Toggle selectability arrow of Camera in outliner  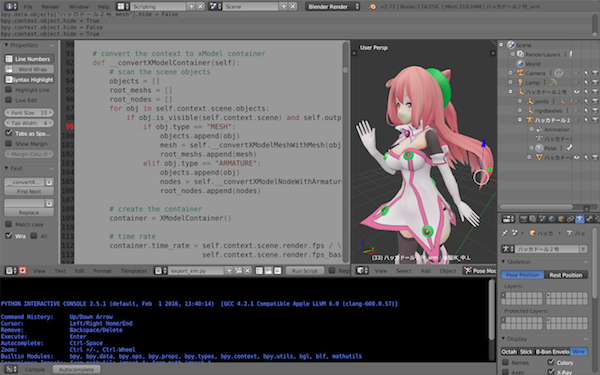click(586, 73)
